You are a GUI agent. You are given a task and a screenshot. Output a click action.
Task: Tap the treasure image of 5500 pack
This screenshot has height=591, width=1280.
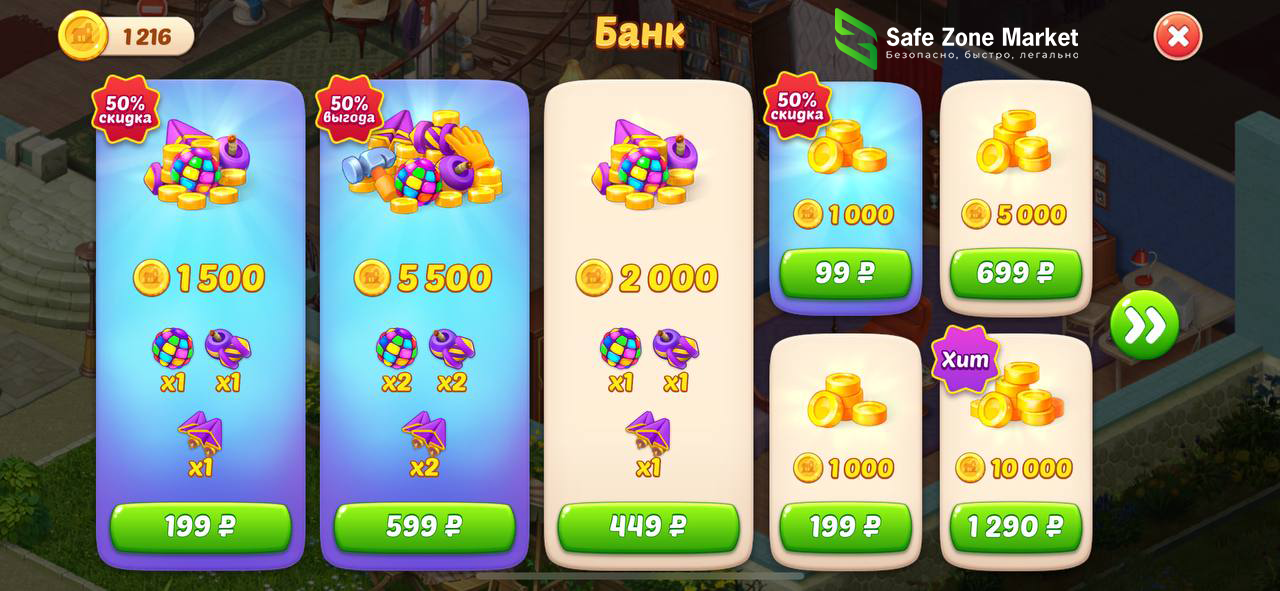[424, 162]
